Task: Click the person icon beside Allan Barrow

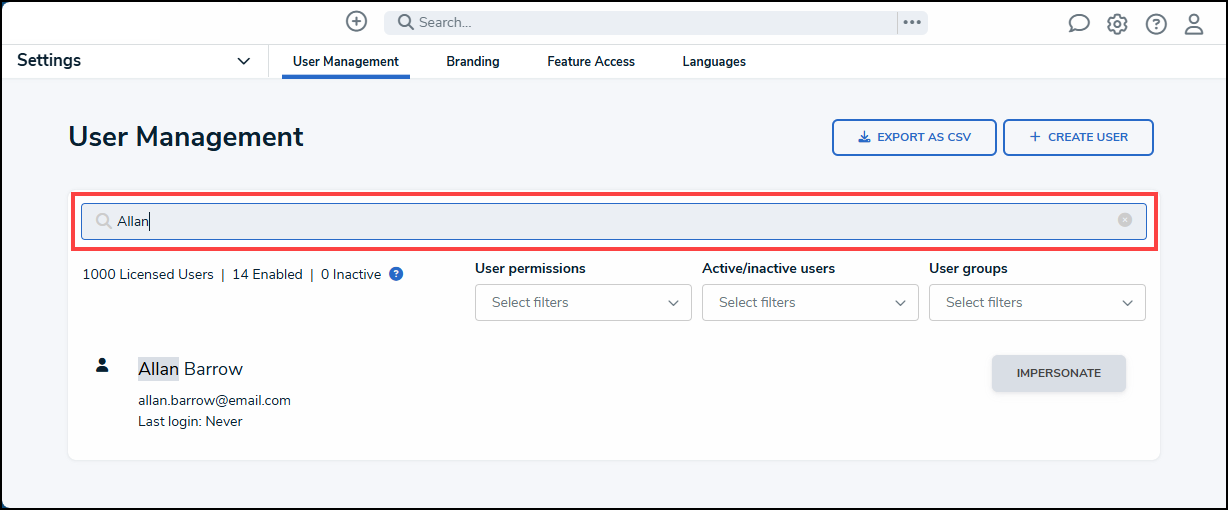Action: coord(102,365)
